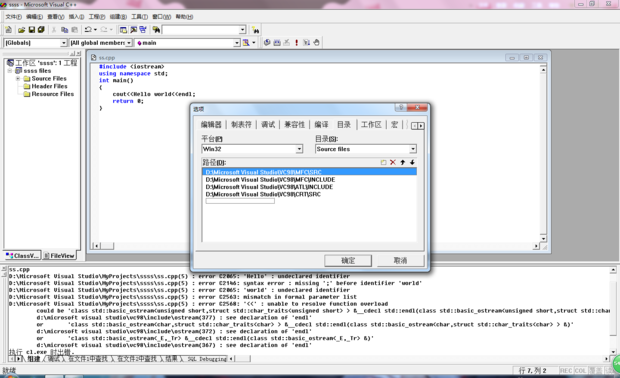Click the Open file folder icon
This screenshot has height=378, width=620.
tap(21, 30)
